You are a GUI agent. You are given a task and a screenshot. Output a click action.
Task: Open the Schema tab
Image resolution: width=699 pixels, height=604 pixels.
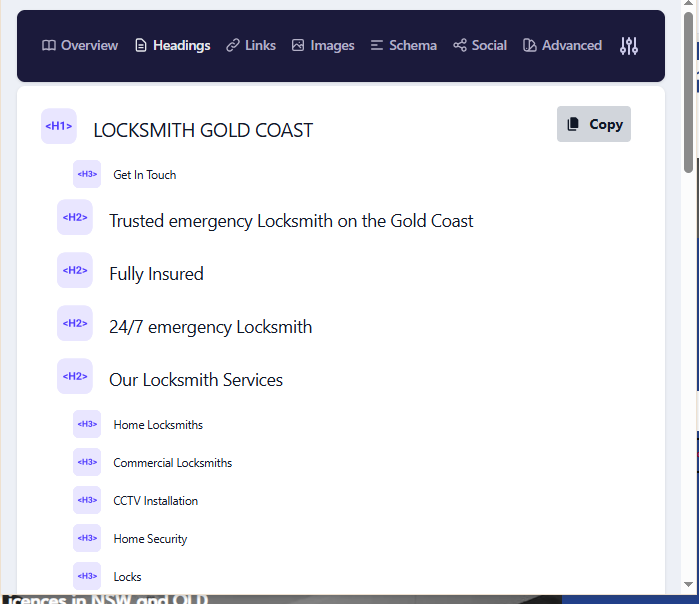[x=403, y=45]
